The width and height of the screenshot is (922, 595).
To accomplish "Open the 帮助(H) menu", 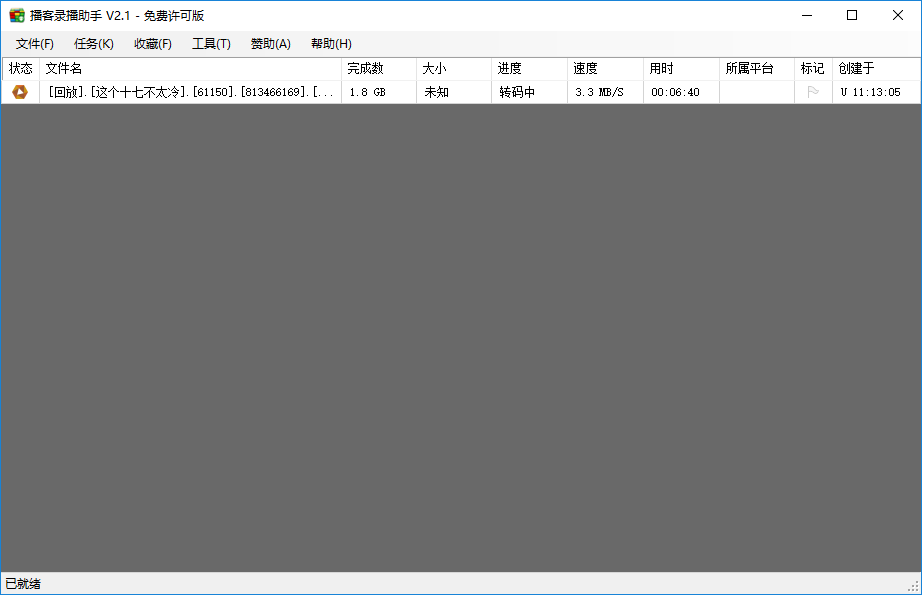I will tap(331, 44).
